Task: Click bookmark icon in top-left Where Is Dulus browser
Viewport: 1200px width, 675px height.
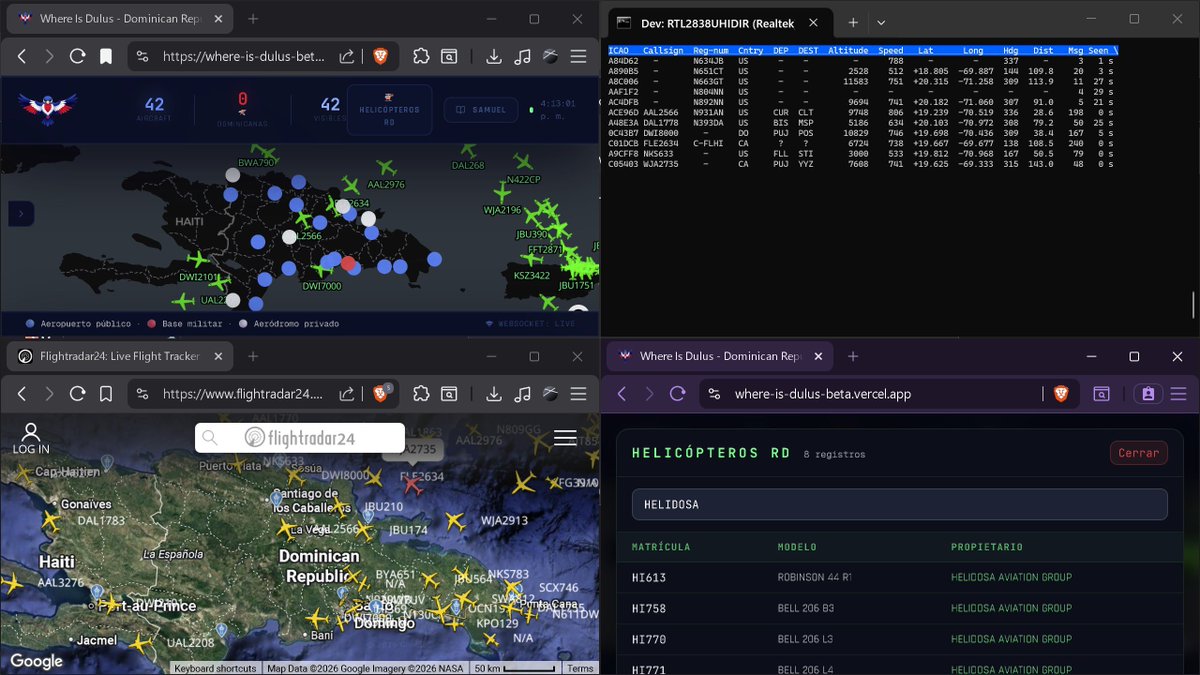Action: 105,57
